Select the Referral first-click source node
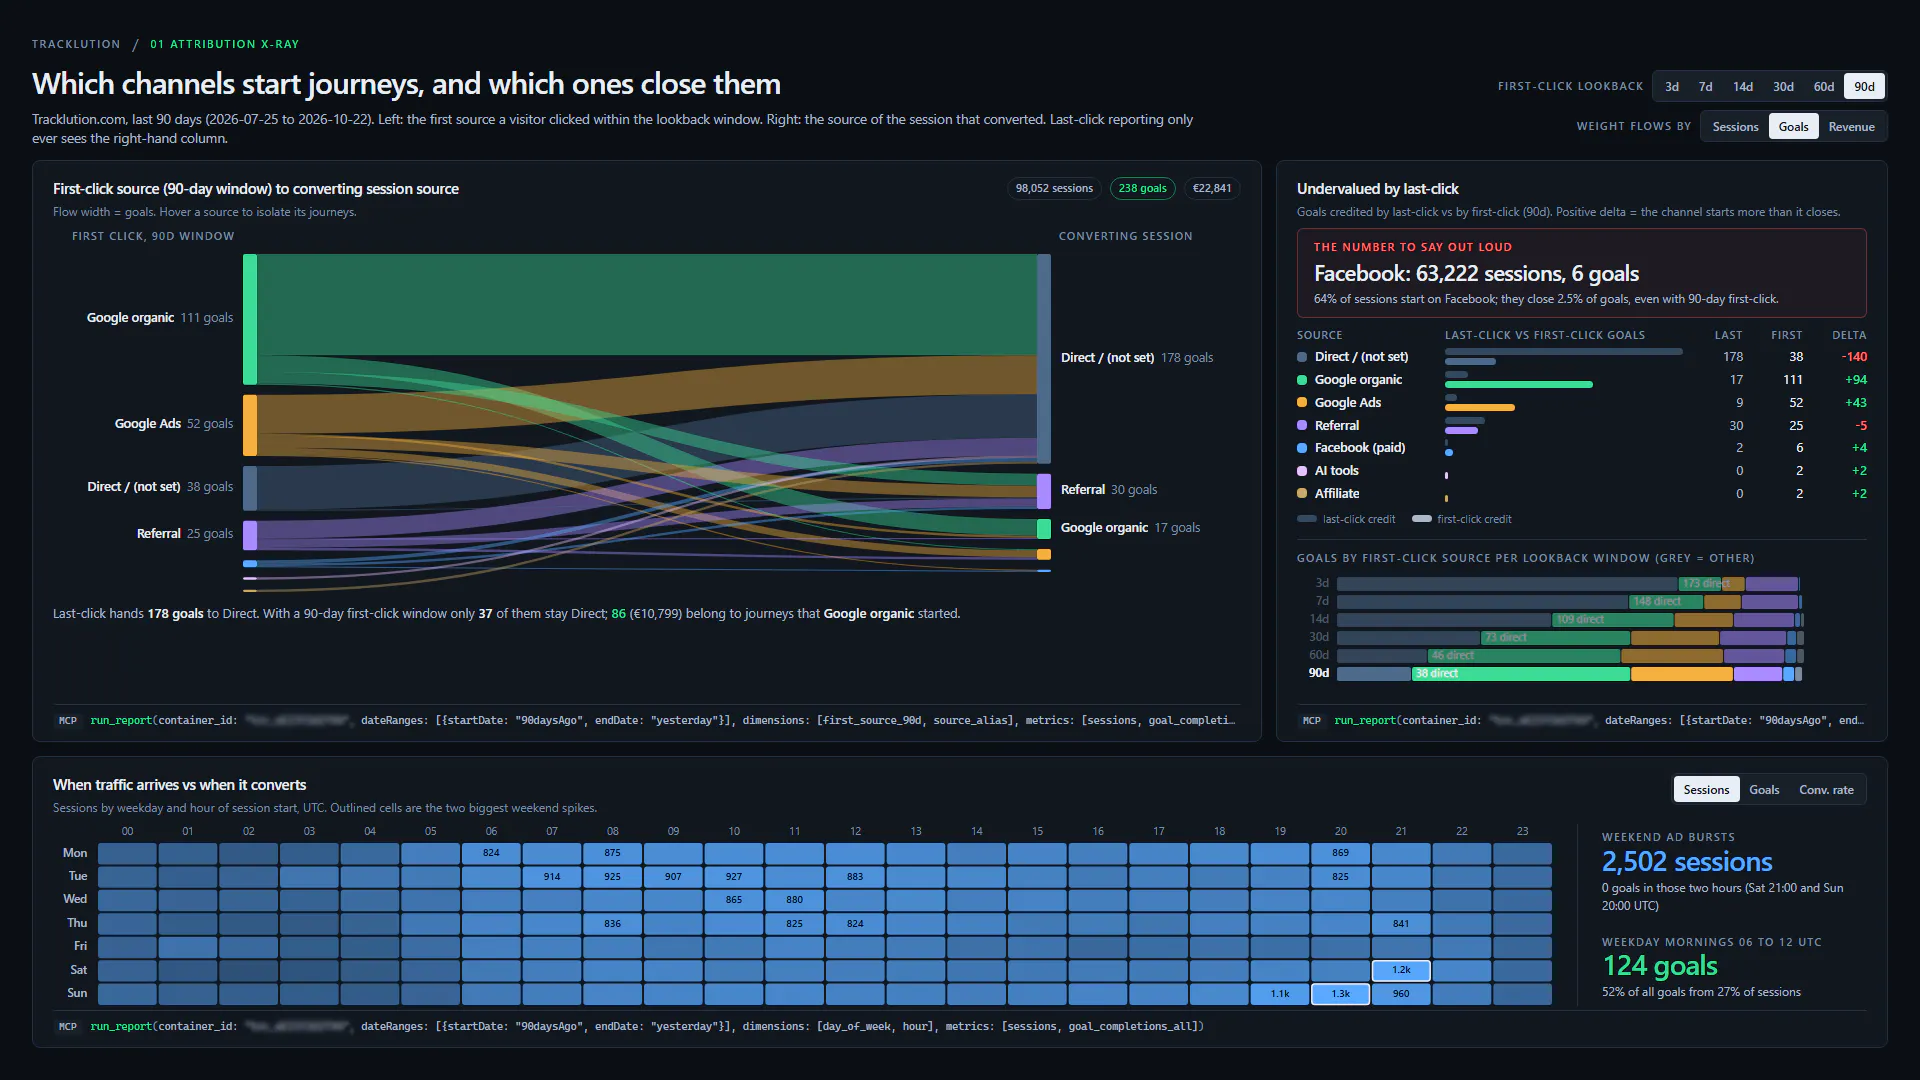Image resolution: width=1920 pixels, height=1080 pixels. pyautogui.click(x=250, y=535)
